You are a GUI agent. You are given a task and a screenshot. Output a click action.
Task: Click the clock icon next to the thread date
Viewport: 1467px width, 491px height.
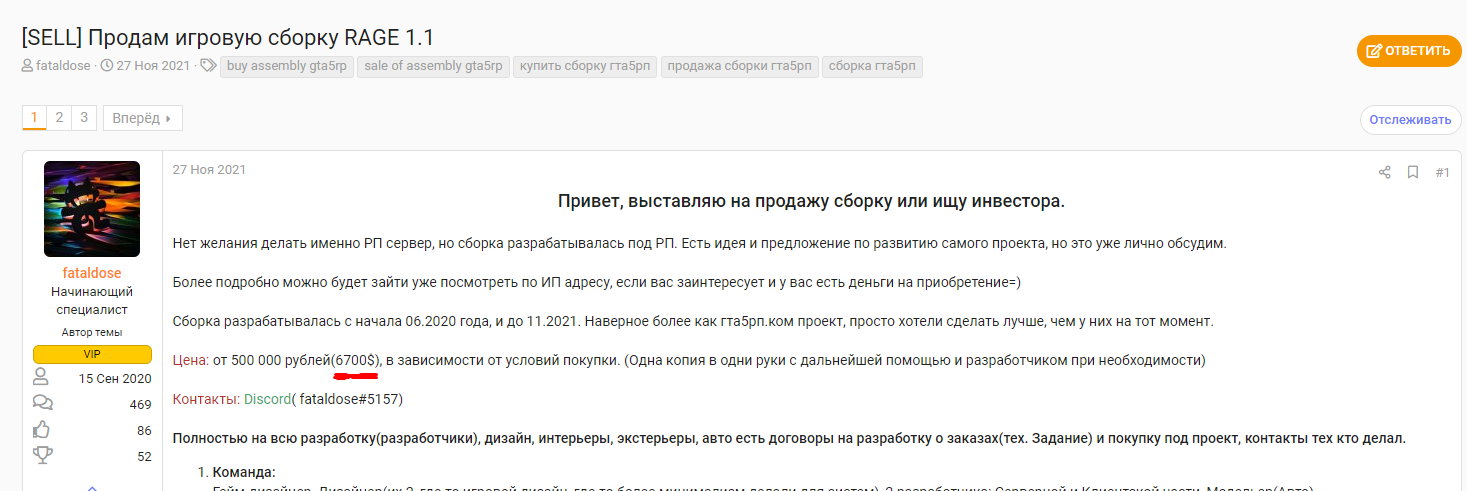[x=107, y=67]
